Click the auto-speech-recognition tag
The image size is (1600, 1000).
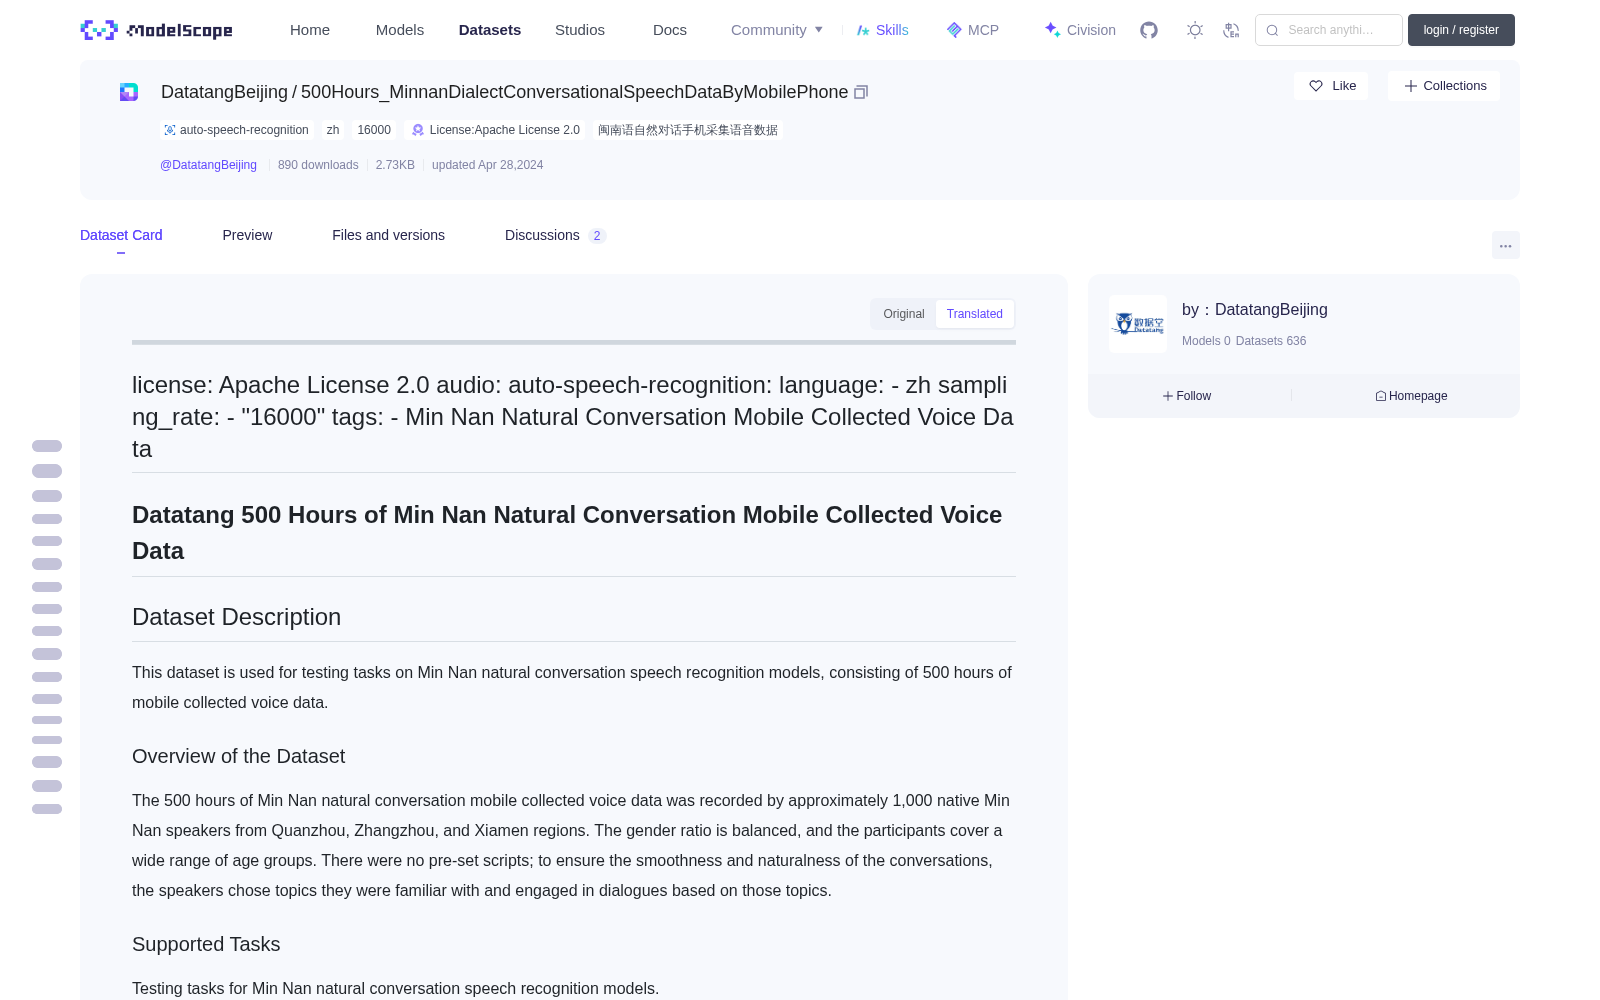(237, 130)
